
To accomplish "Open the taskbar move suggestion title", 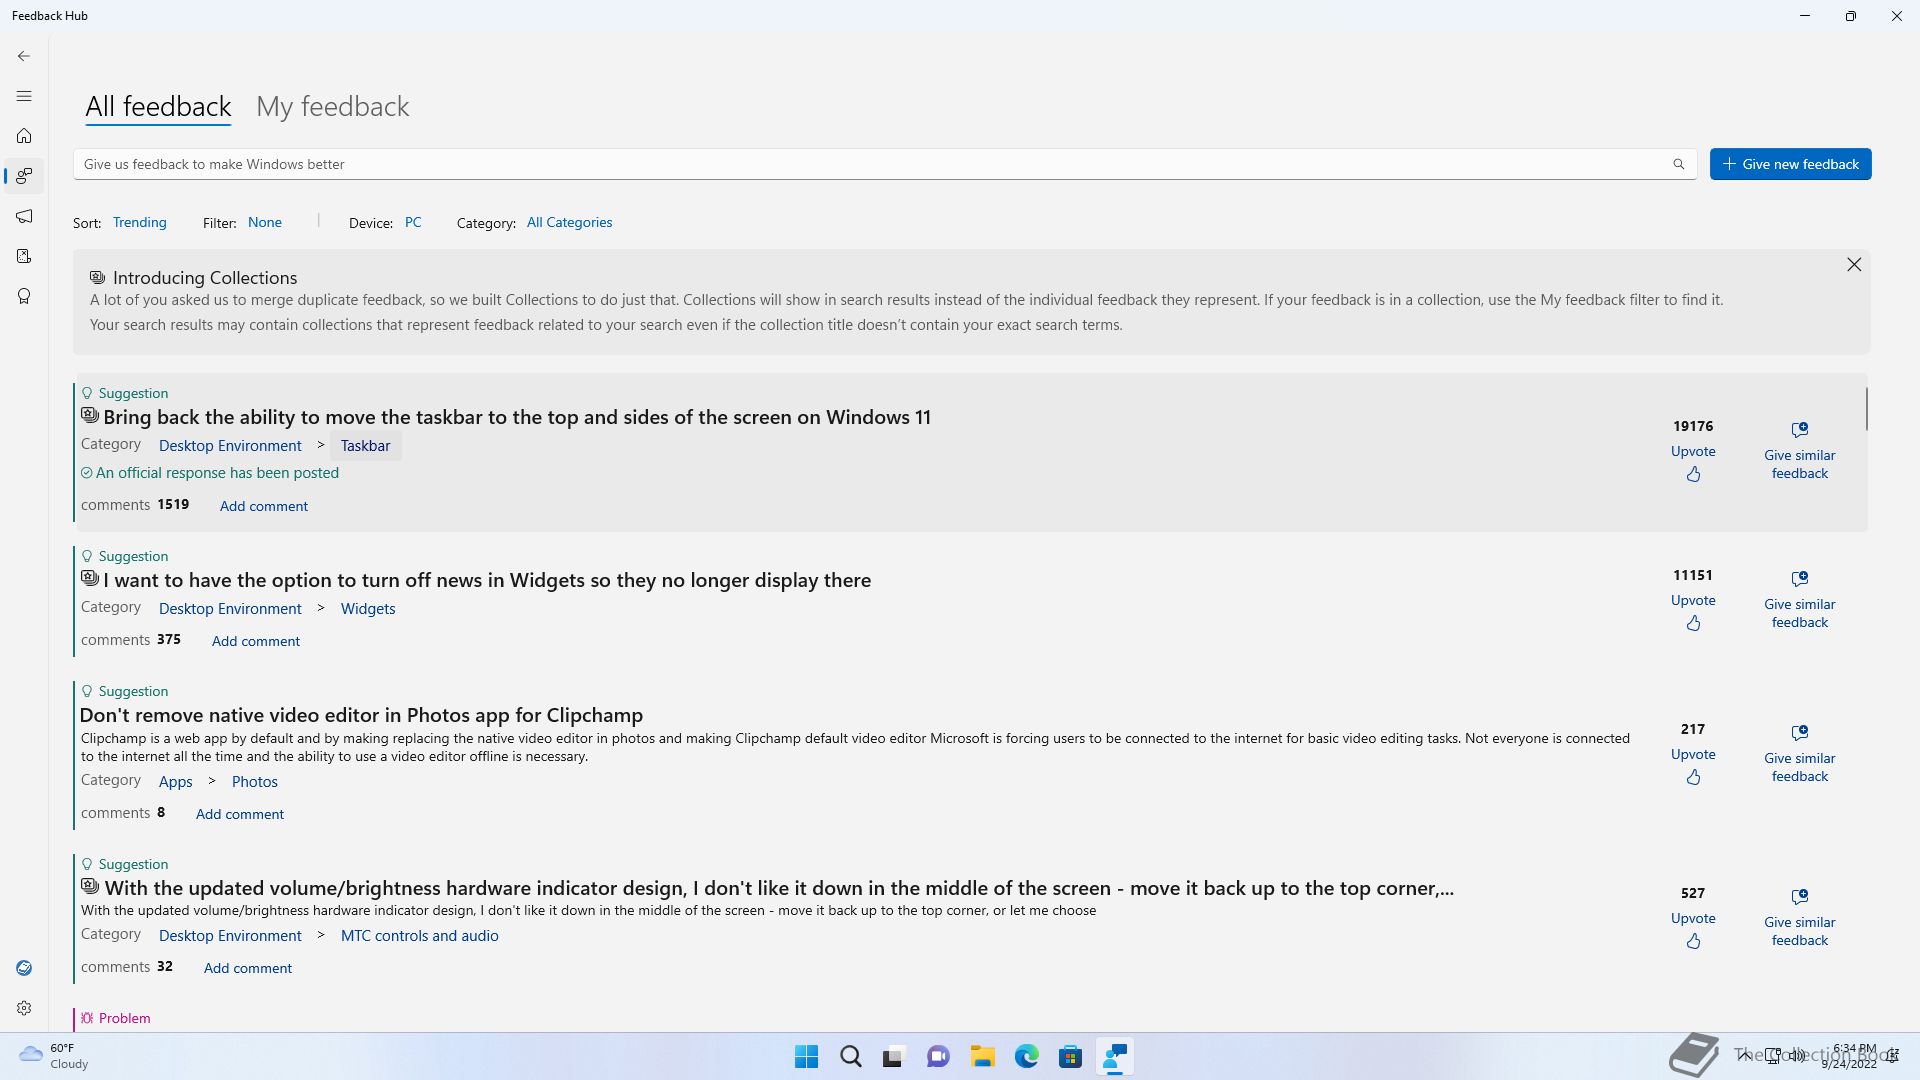I will pos(517,417).
